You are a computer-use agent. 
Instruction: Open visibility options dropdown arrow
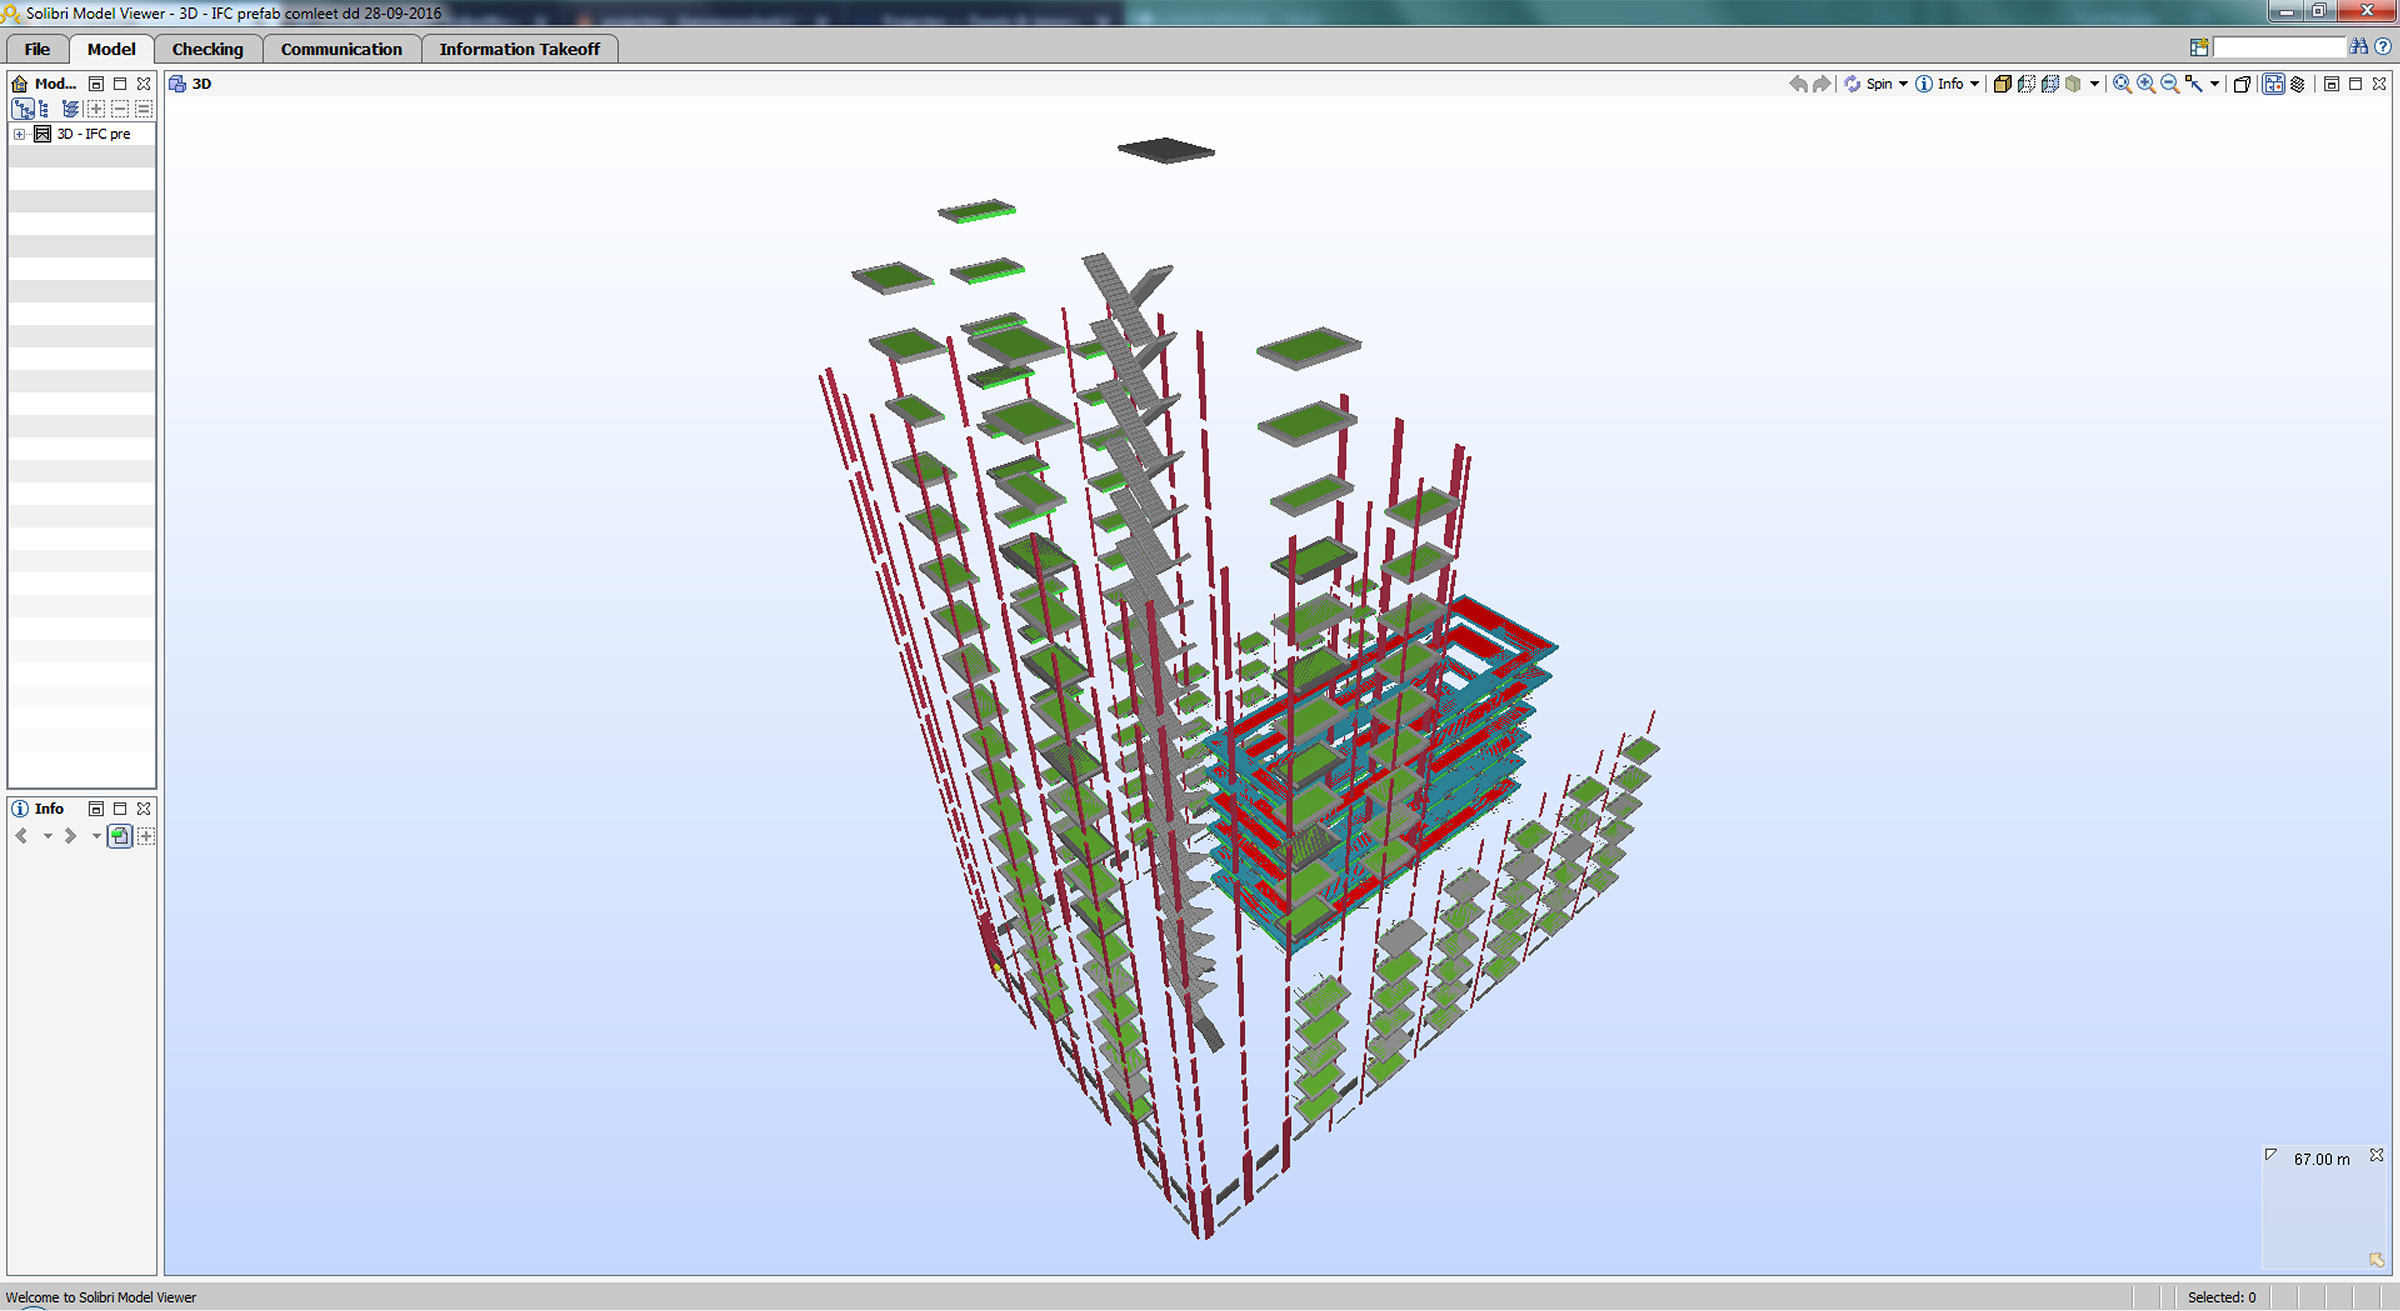click(x=2094, y=84)
